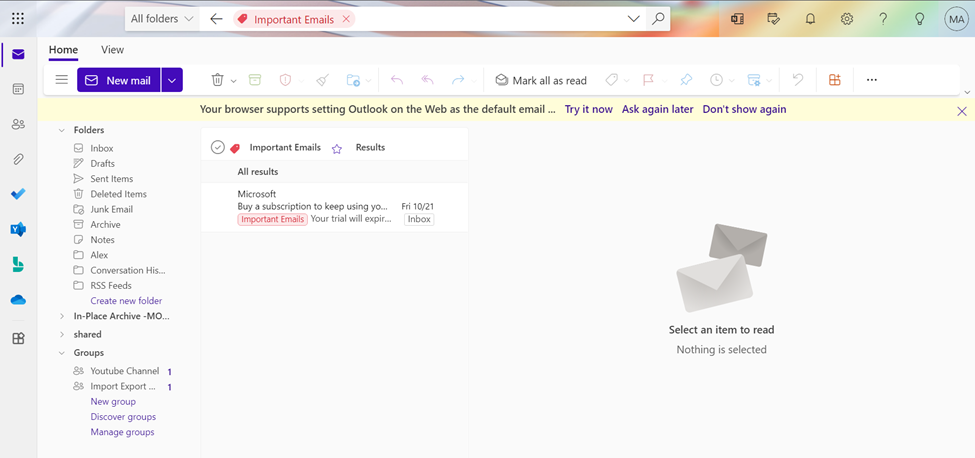
Task: Open the app launcher grid icon
Action: [18, 19]
